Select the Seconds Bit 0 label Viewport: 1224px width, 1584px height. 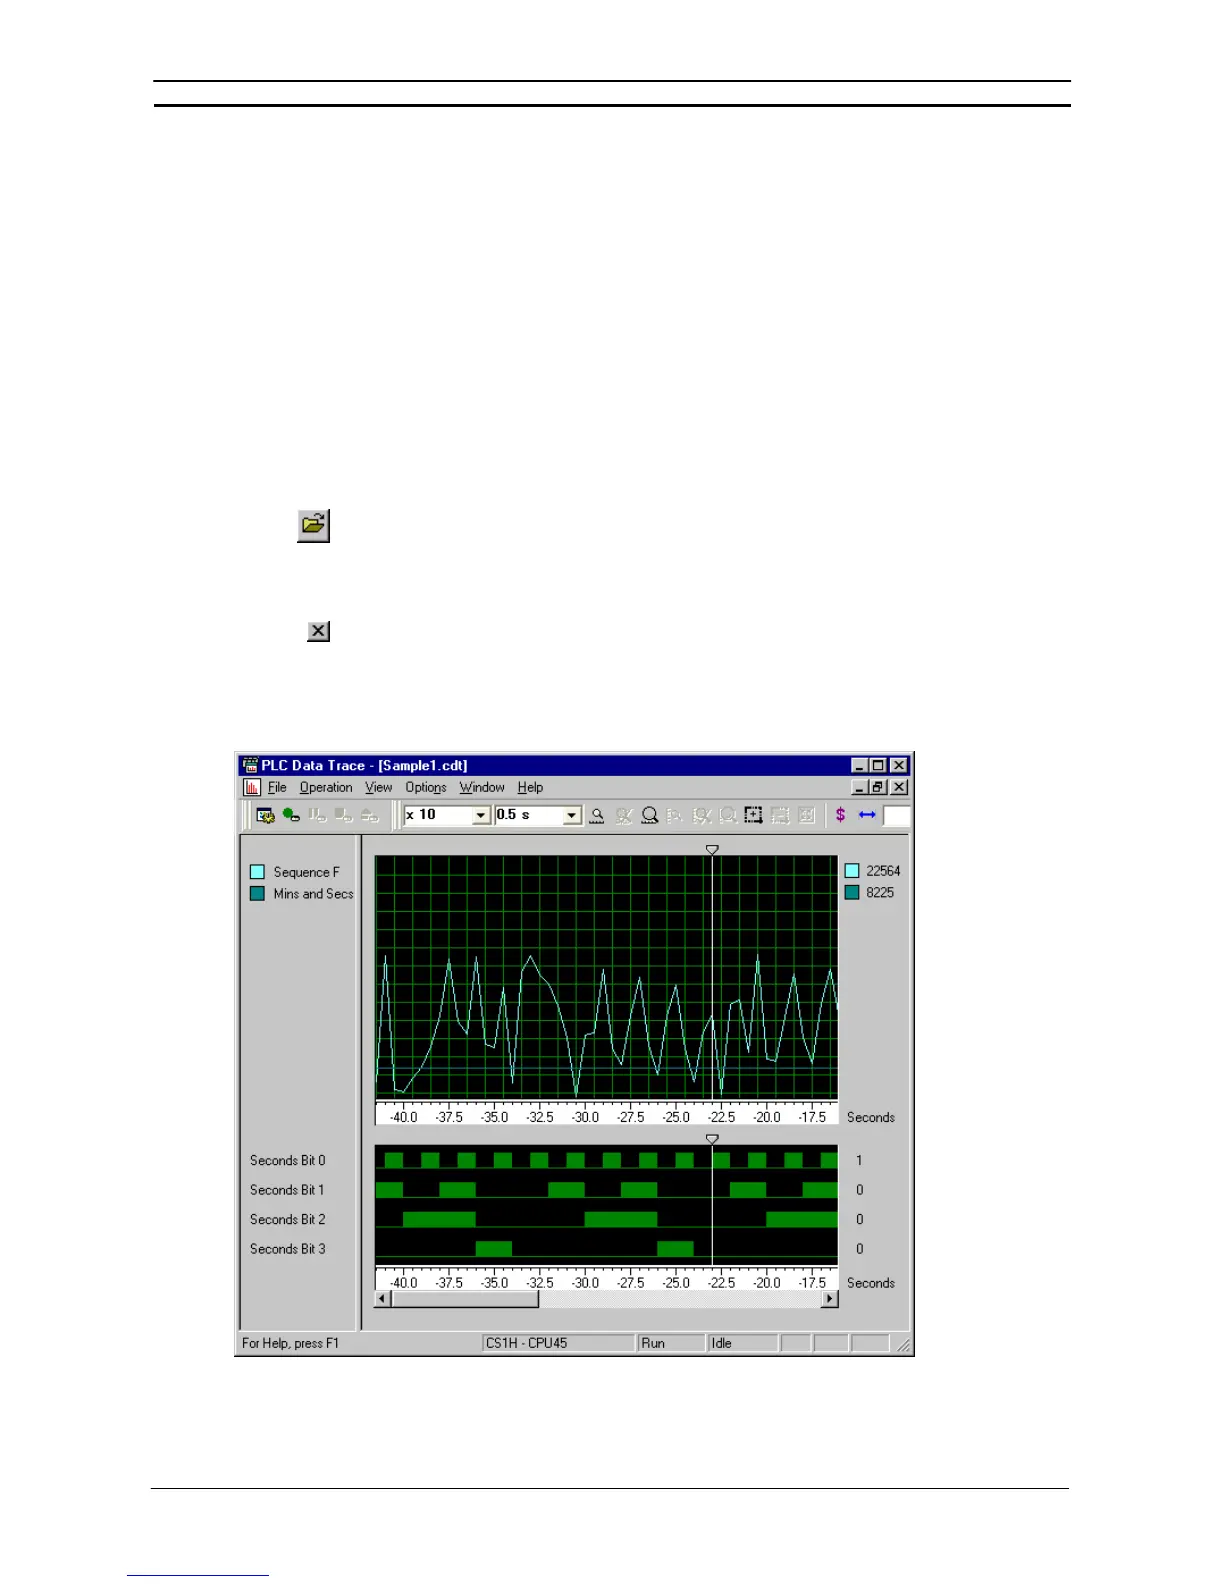click(287, 1161)
